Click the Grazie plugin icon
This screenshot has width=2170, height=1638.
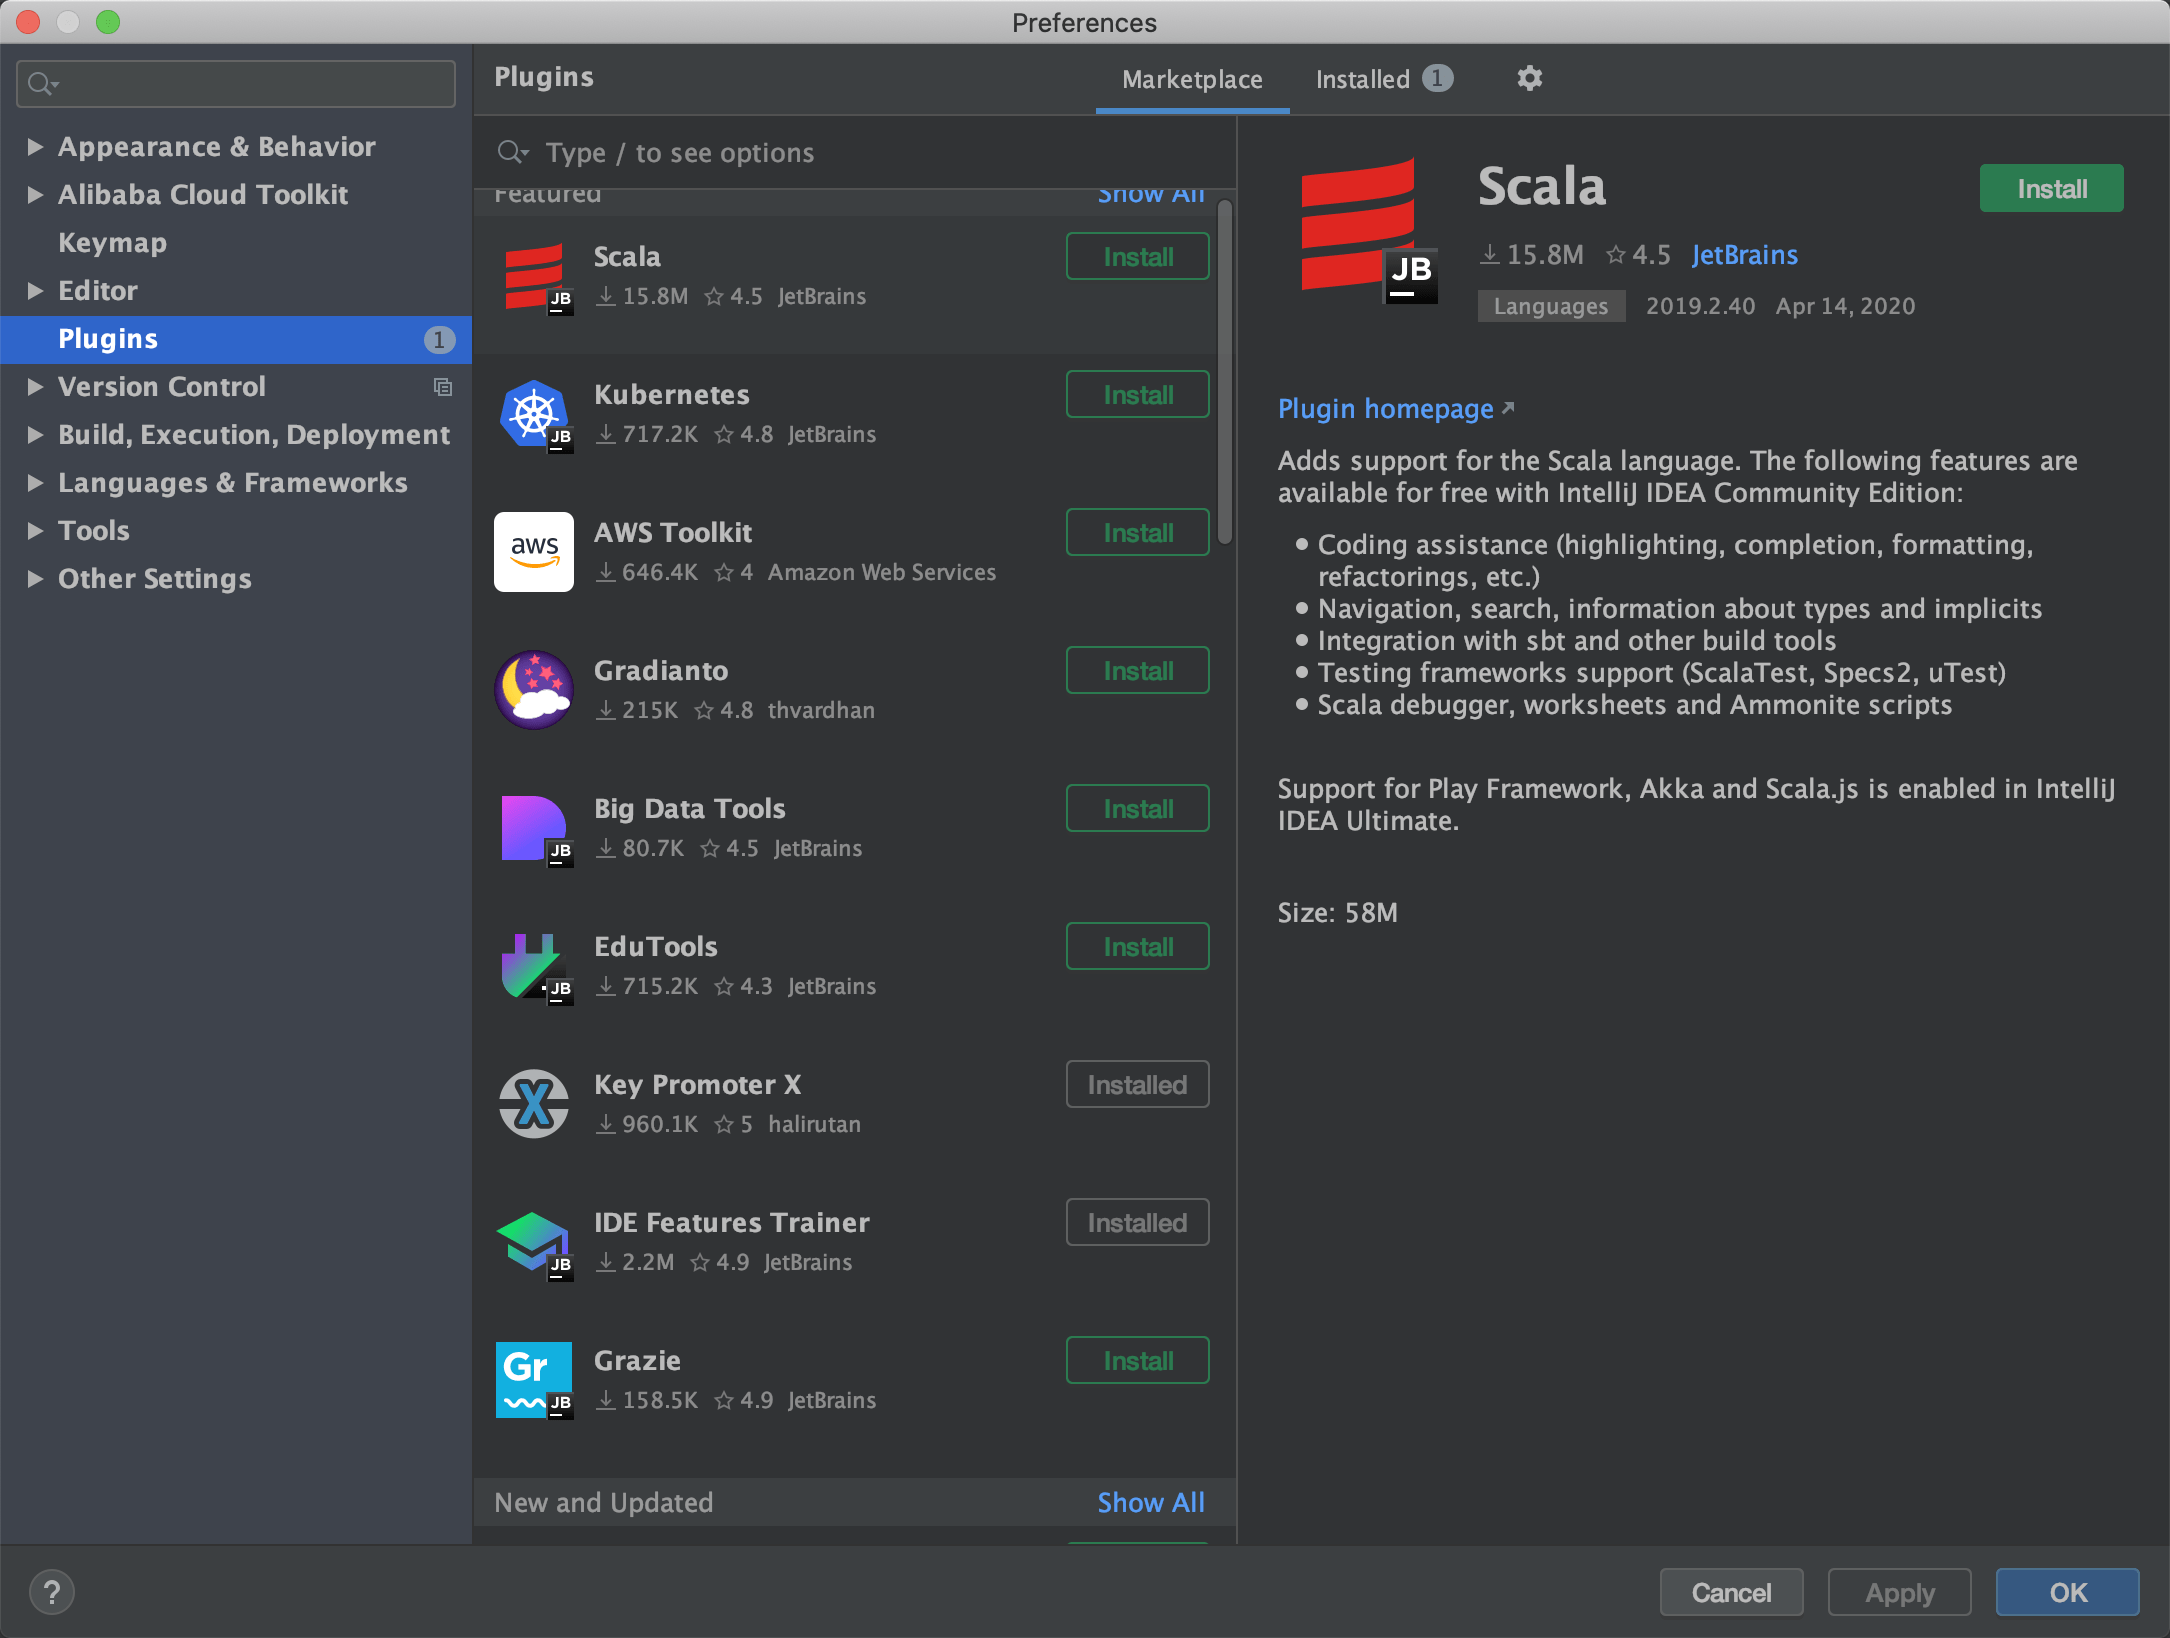click(534, 1379)
